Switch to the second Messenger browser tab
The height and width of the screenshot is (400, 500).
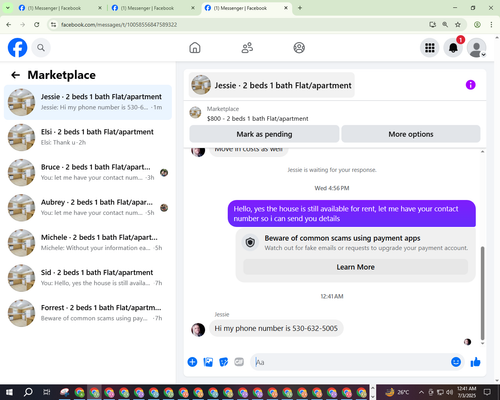tap(153, 8)
